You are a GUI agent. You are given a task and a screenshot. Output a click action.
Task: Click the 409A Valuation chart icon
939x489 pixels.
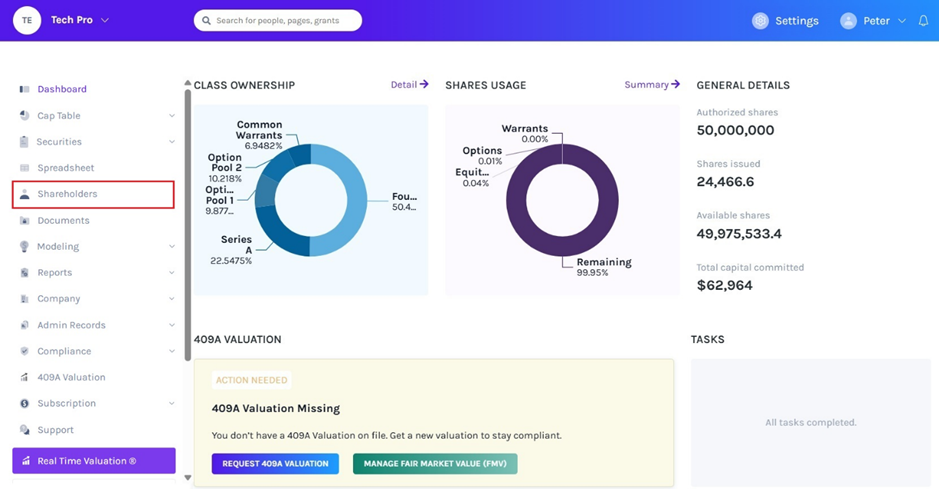[x=24, y=377]
